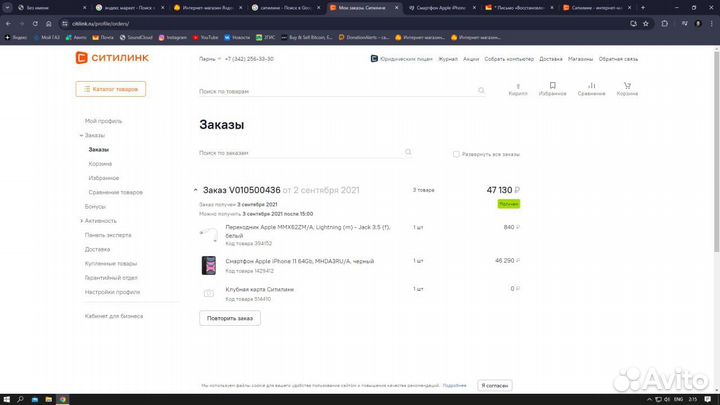Open the Доставка header link
The height and width of the screenshot is (405, 720).
(551, 59)
